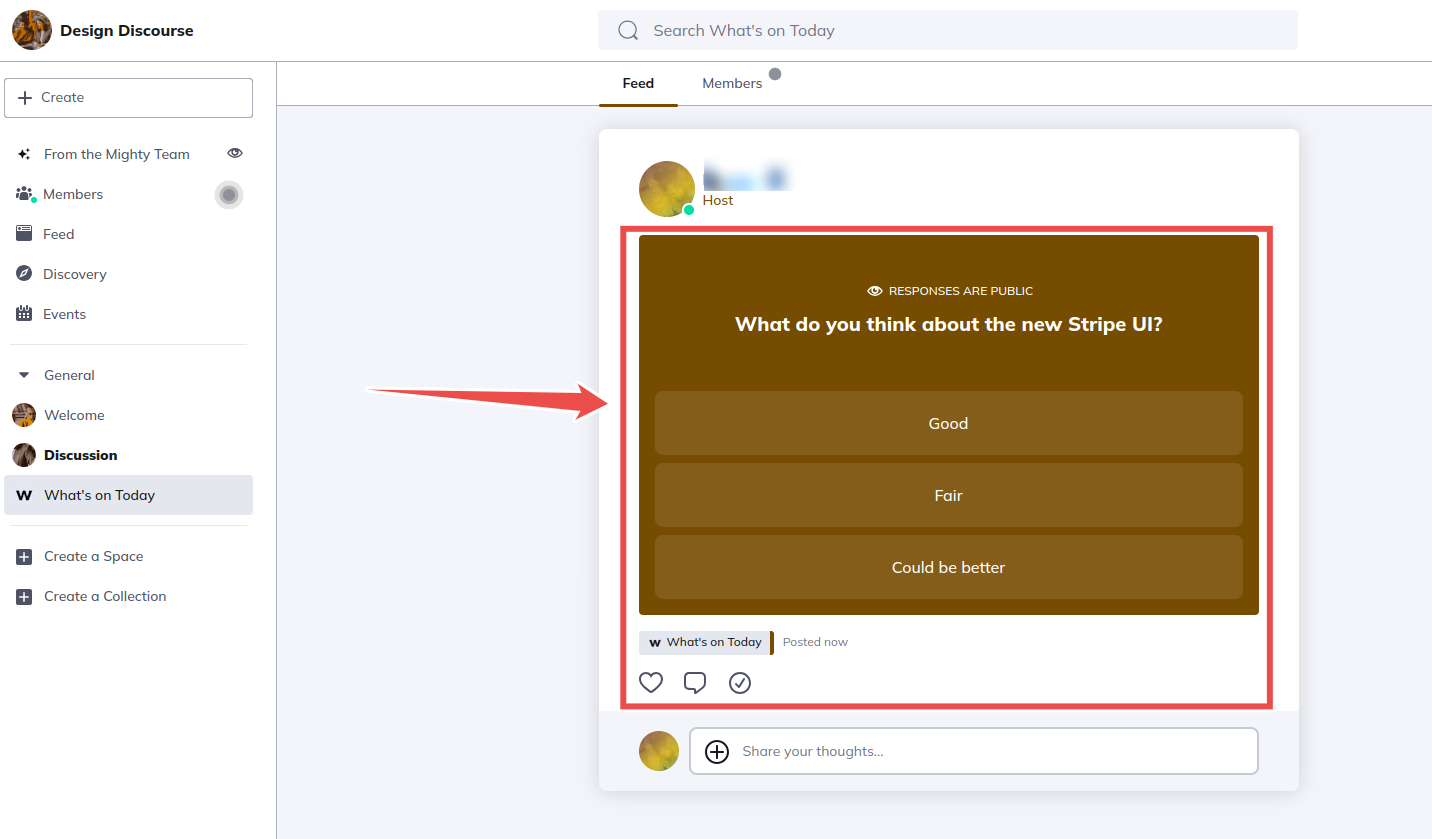Click the Create a Collection label
Viewport: 1432px width, 839px height.
pyautogui.click(x=105, y=596)
